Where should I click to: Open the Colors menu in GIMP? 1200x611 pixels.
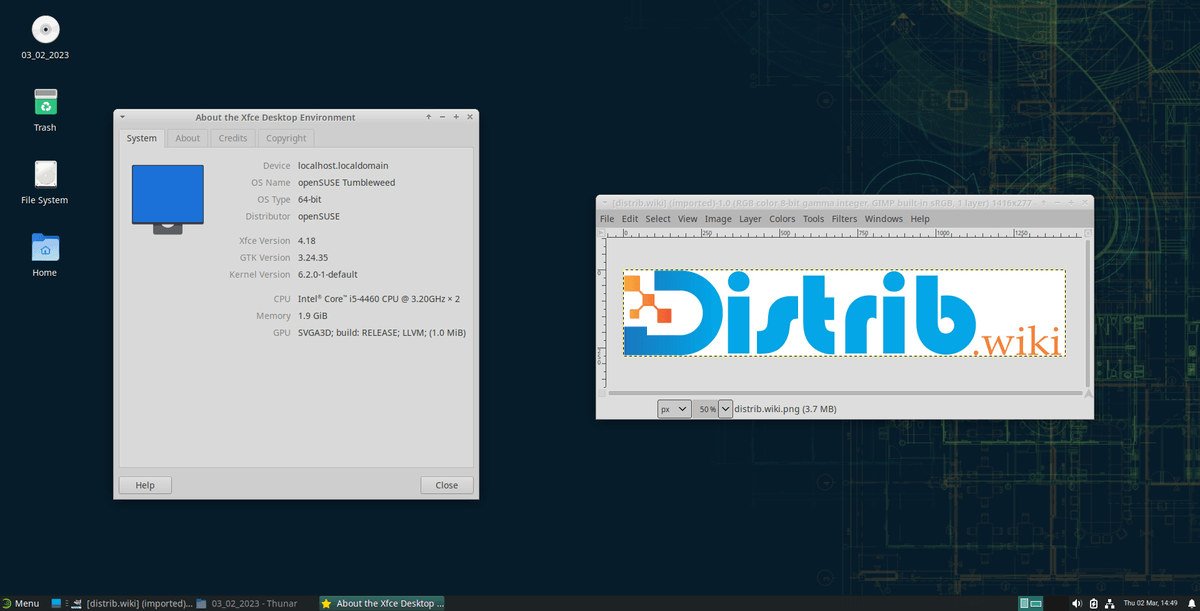pyautogui.click(x=782, y=219)
